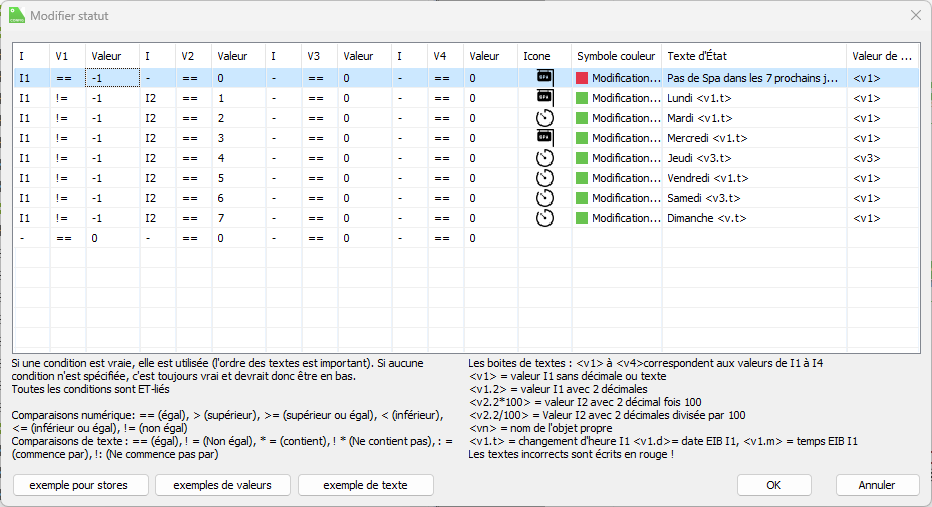This screenshot has height=507, width=932.
Task: Click the 'Valeur de ...' column header
Action: 883,56
